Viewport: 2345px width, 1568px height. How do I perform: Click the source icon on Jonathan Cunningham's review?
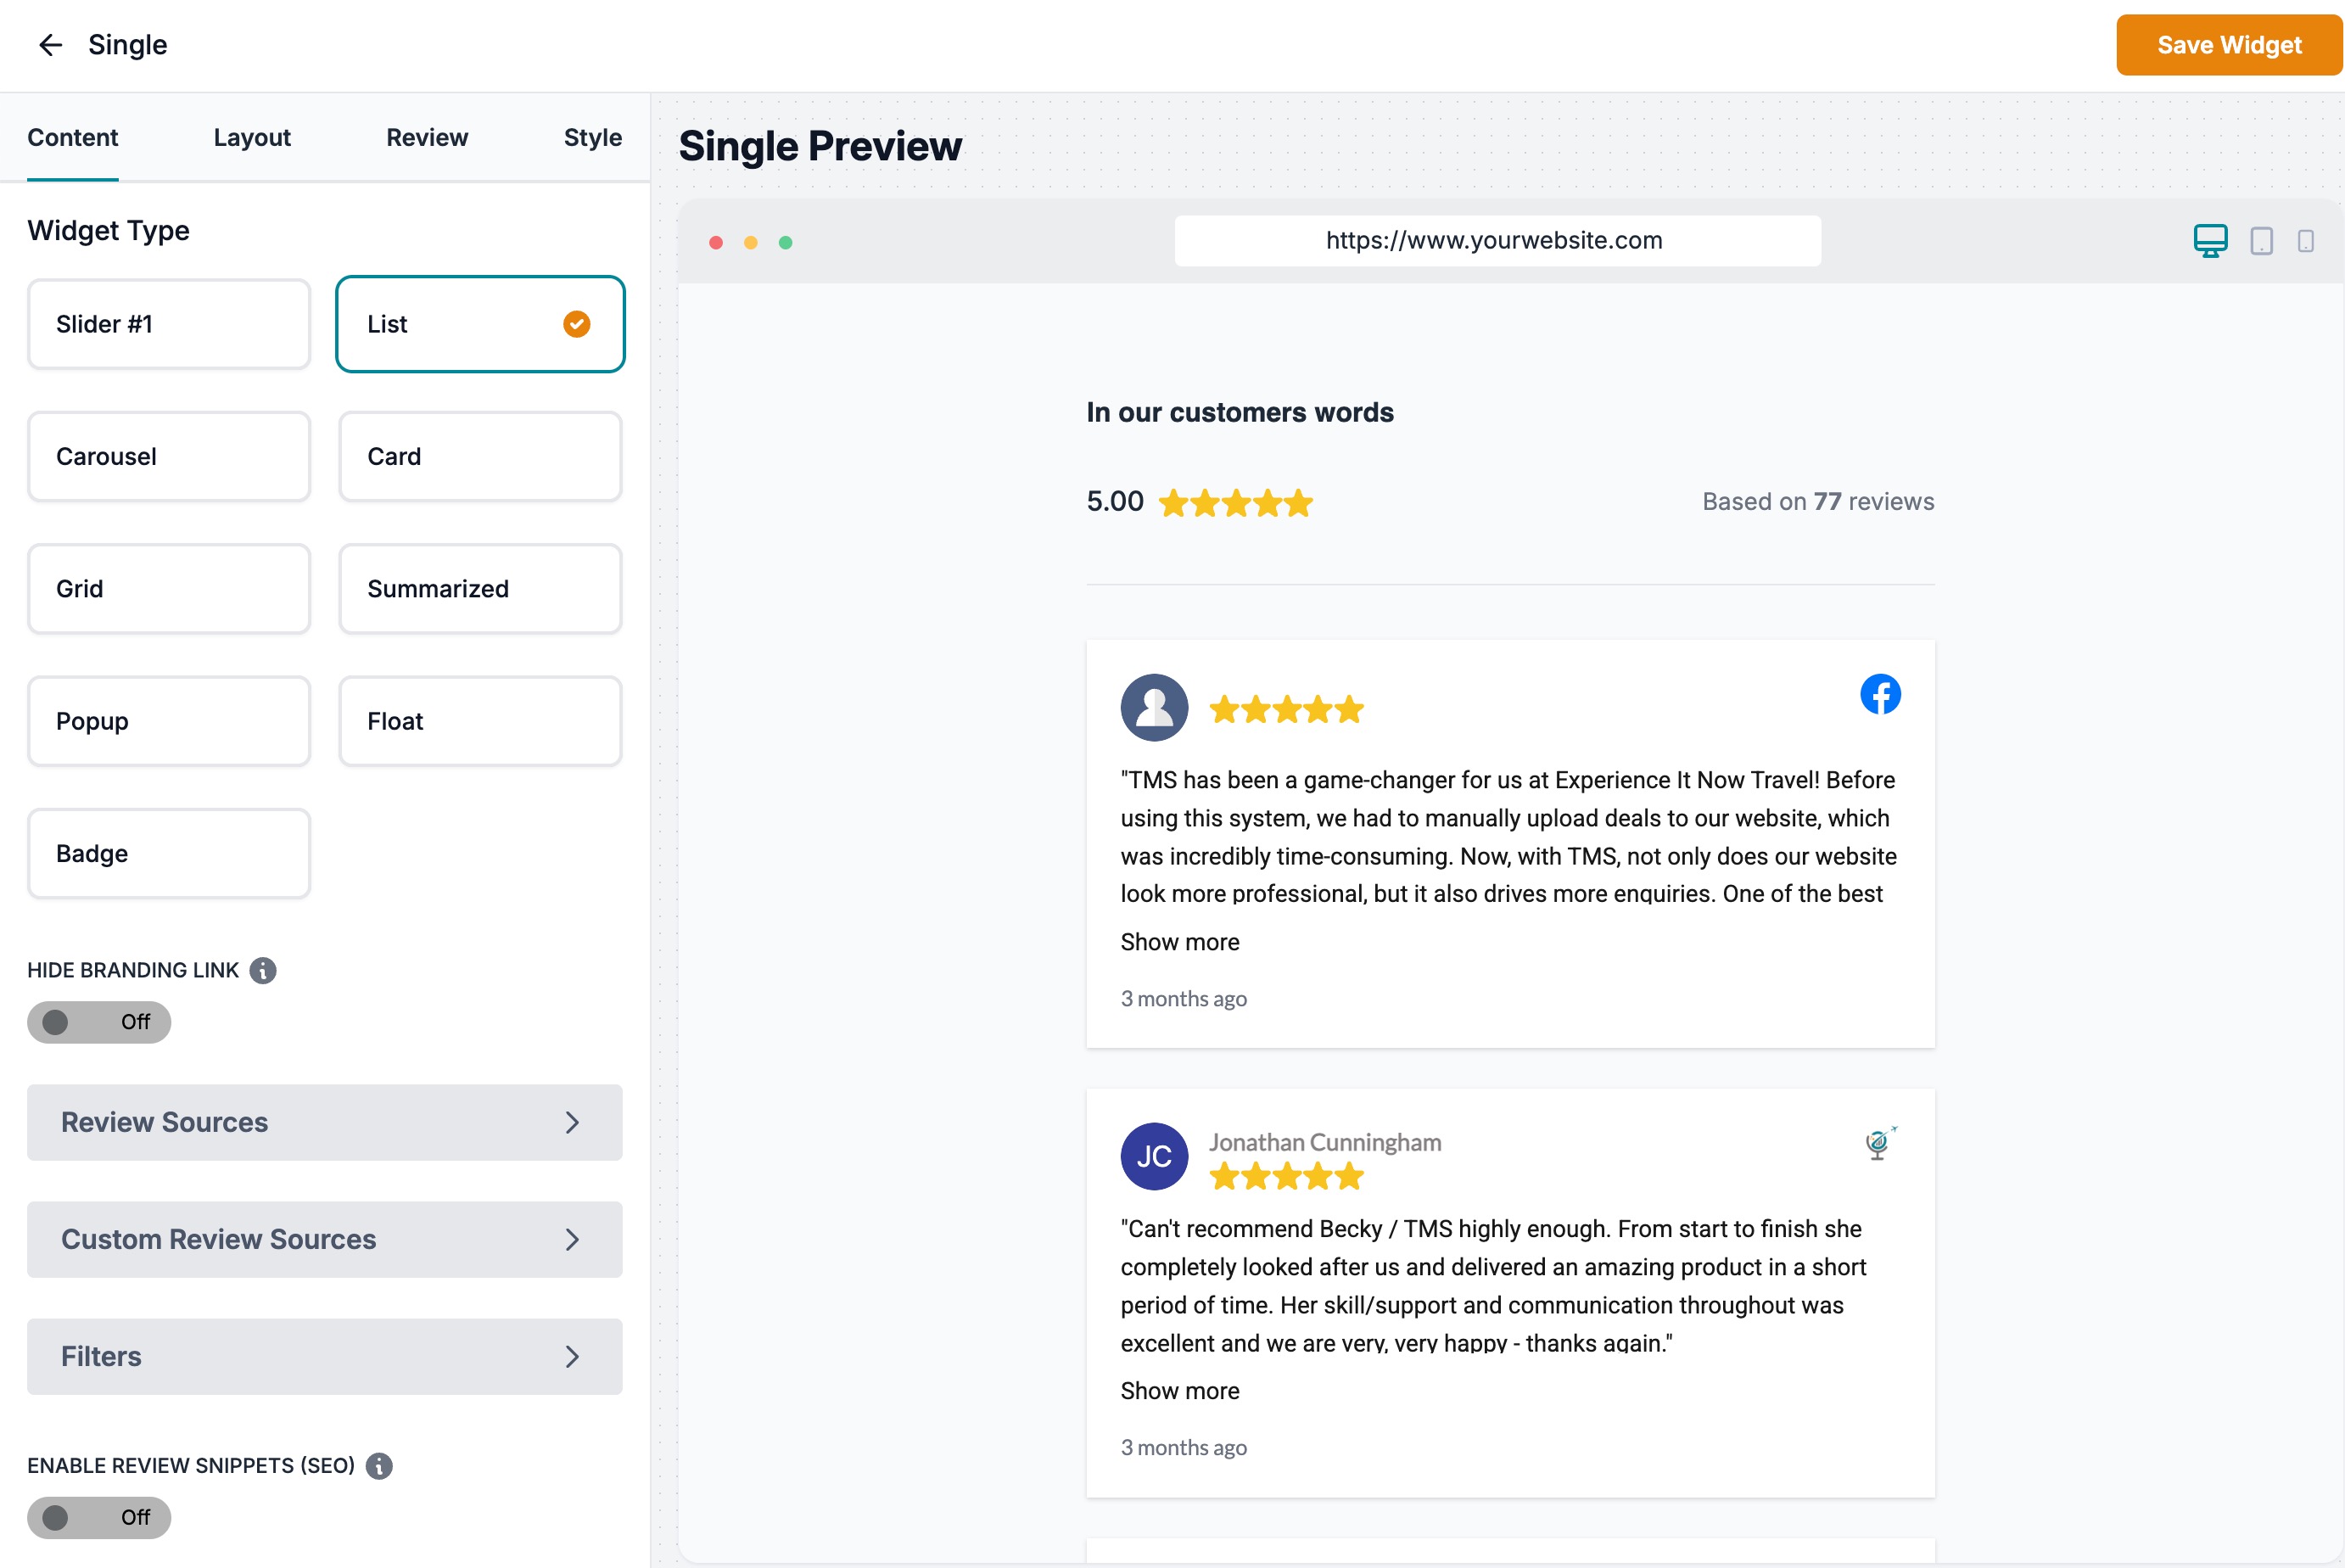click(1880, 1143)
